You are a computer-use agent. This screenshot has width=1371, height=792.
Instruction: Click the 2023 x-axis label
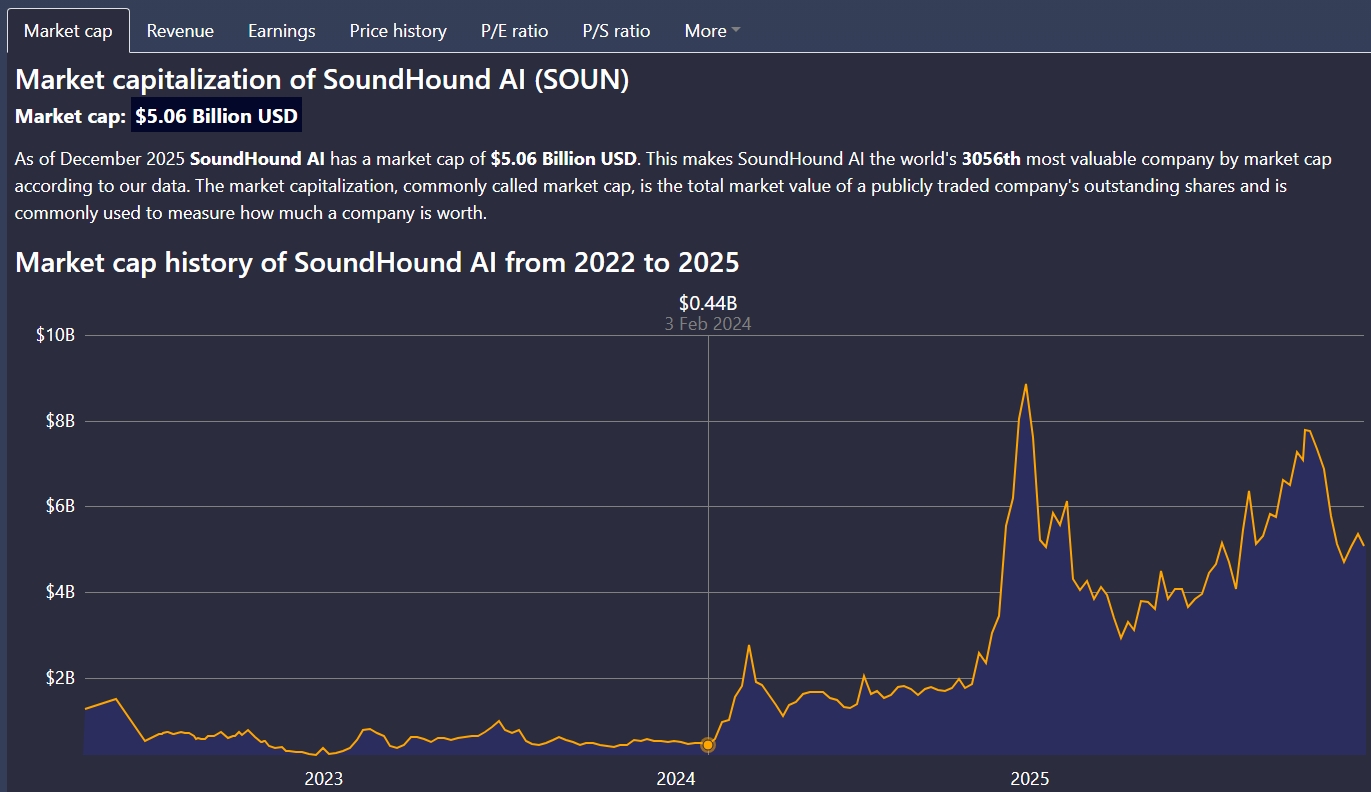pos(323,779)
